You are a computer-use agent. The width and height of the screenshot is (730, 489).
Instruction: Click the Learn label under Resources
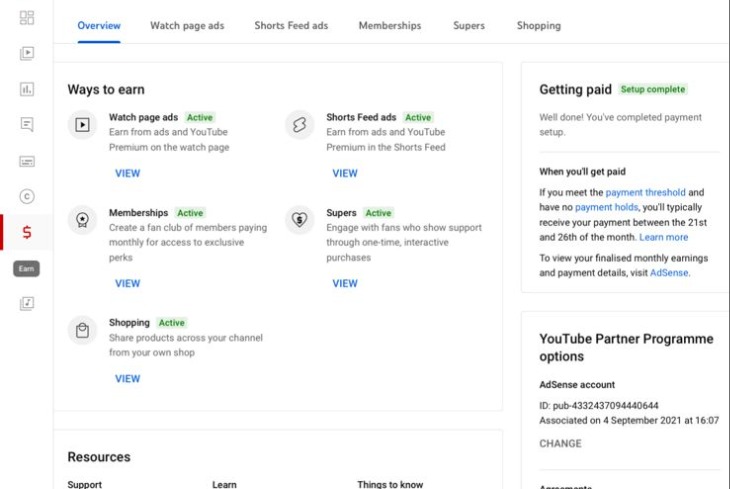pos(224,484)
